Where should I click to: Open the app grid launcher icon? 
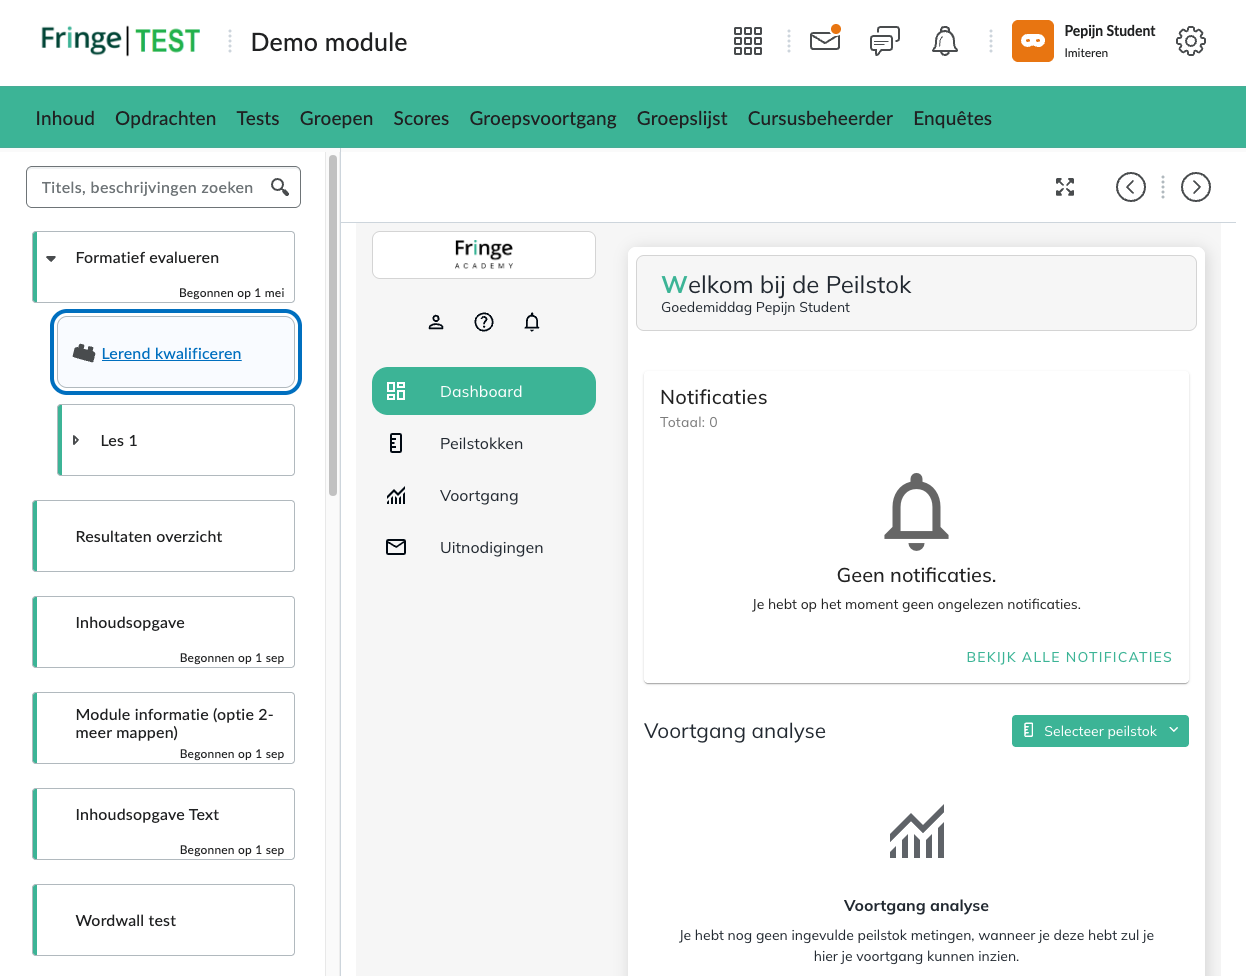click(x=747, y=41)
